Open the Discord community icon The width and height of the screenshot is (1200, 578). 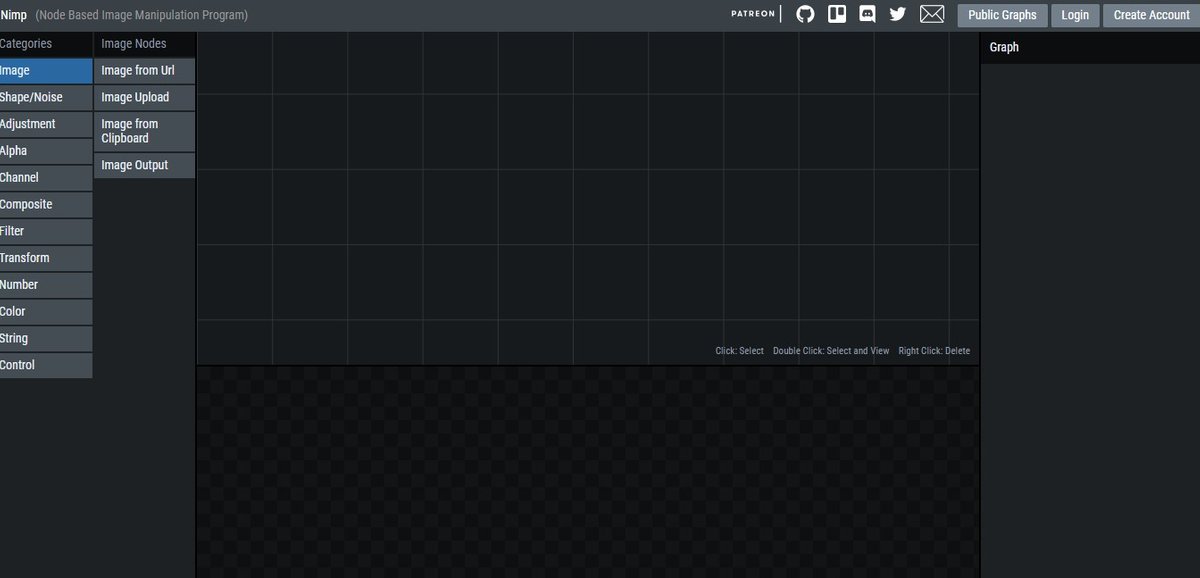click(x=867, y=14)
